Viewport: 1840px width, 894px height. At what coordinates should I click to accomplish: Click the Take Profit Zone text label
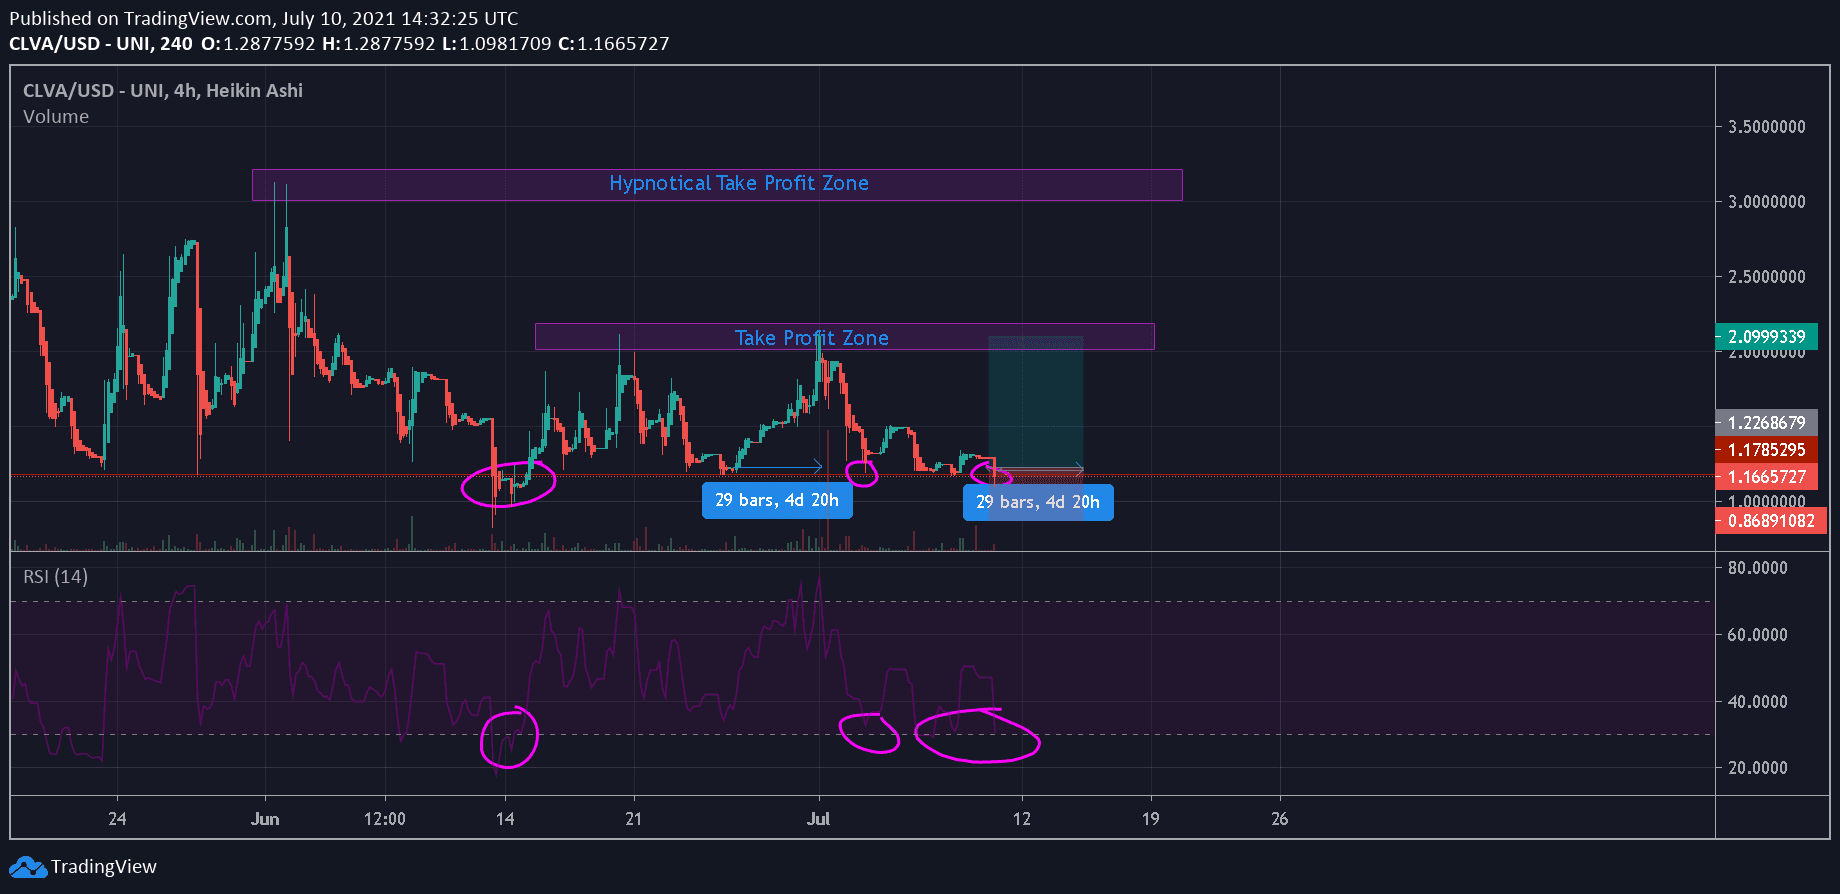(x=811, y=338)
